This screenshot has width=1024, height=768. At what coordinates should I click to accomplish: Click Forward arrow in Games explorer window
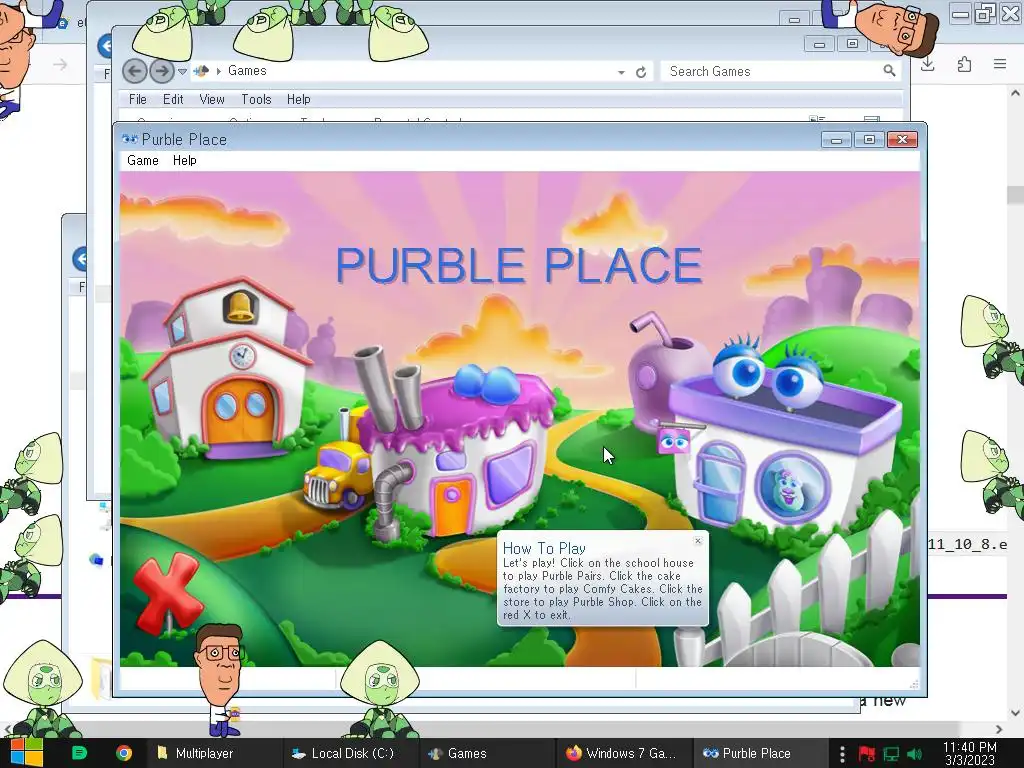(161, 71)
